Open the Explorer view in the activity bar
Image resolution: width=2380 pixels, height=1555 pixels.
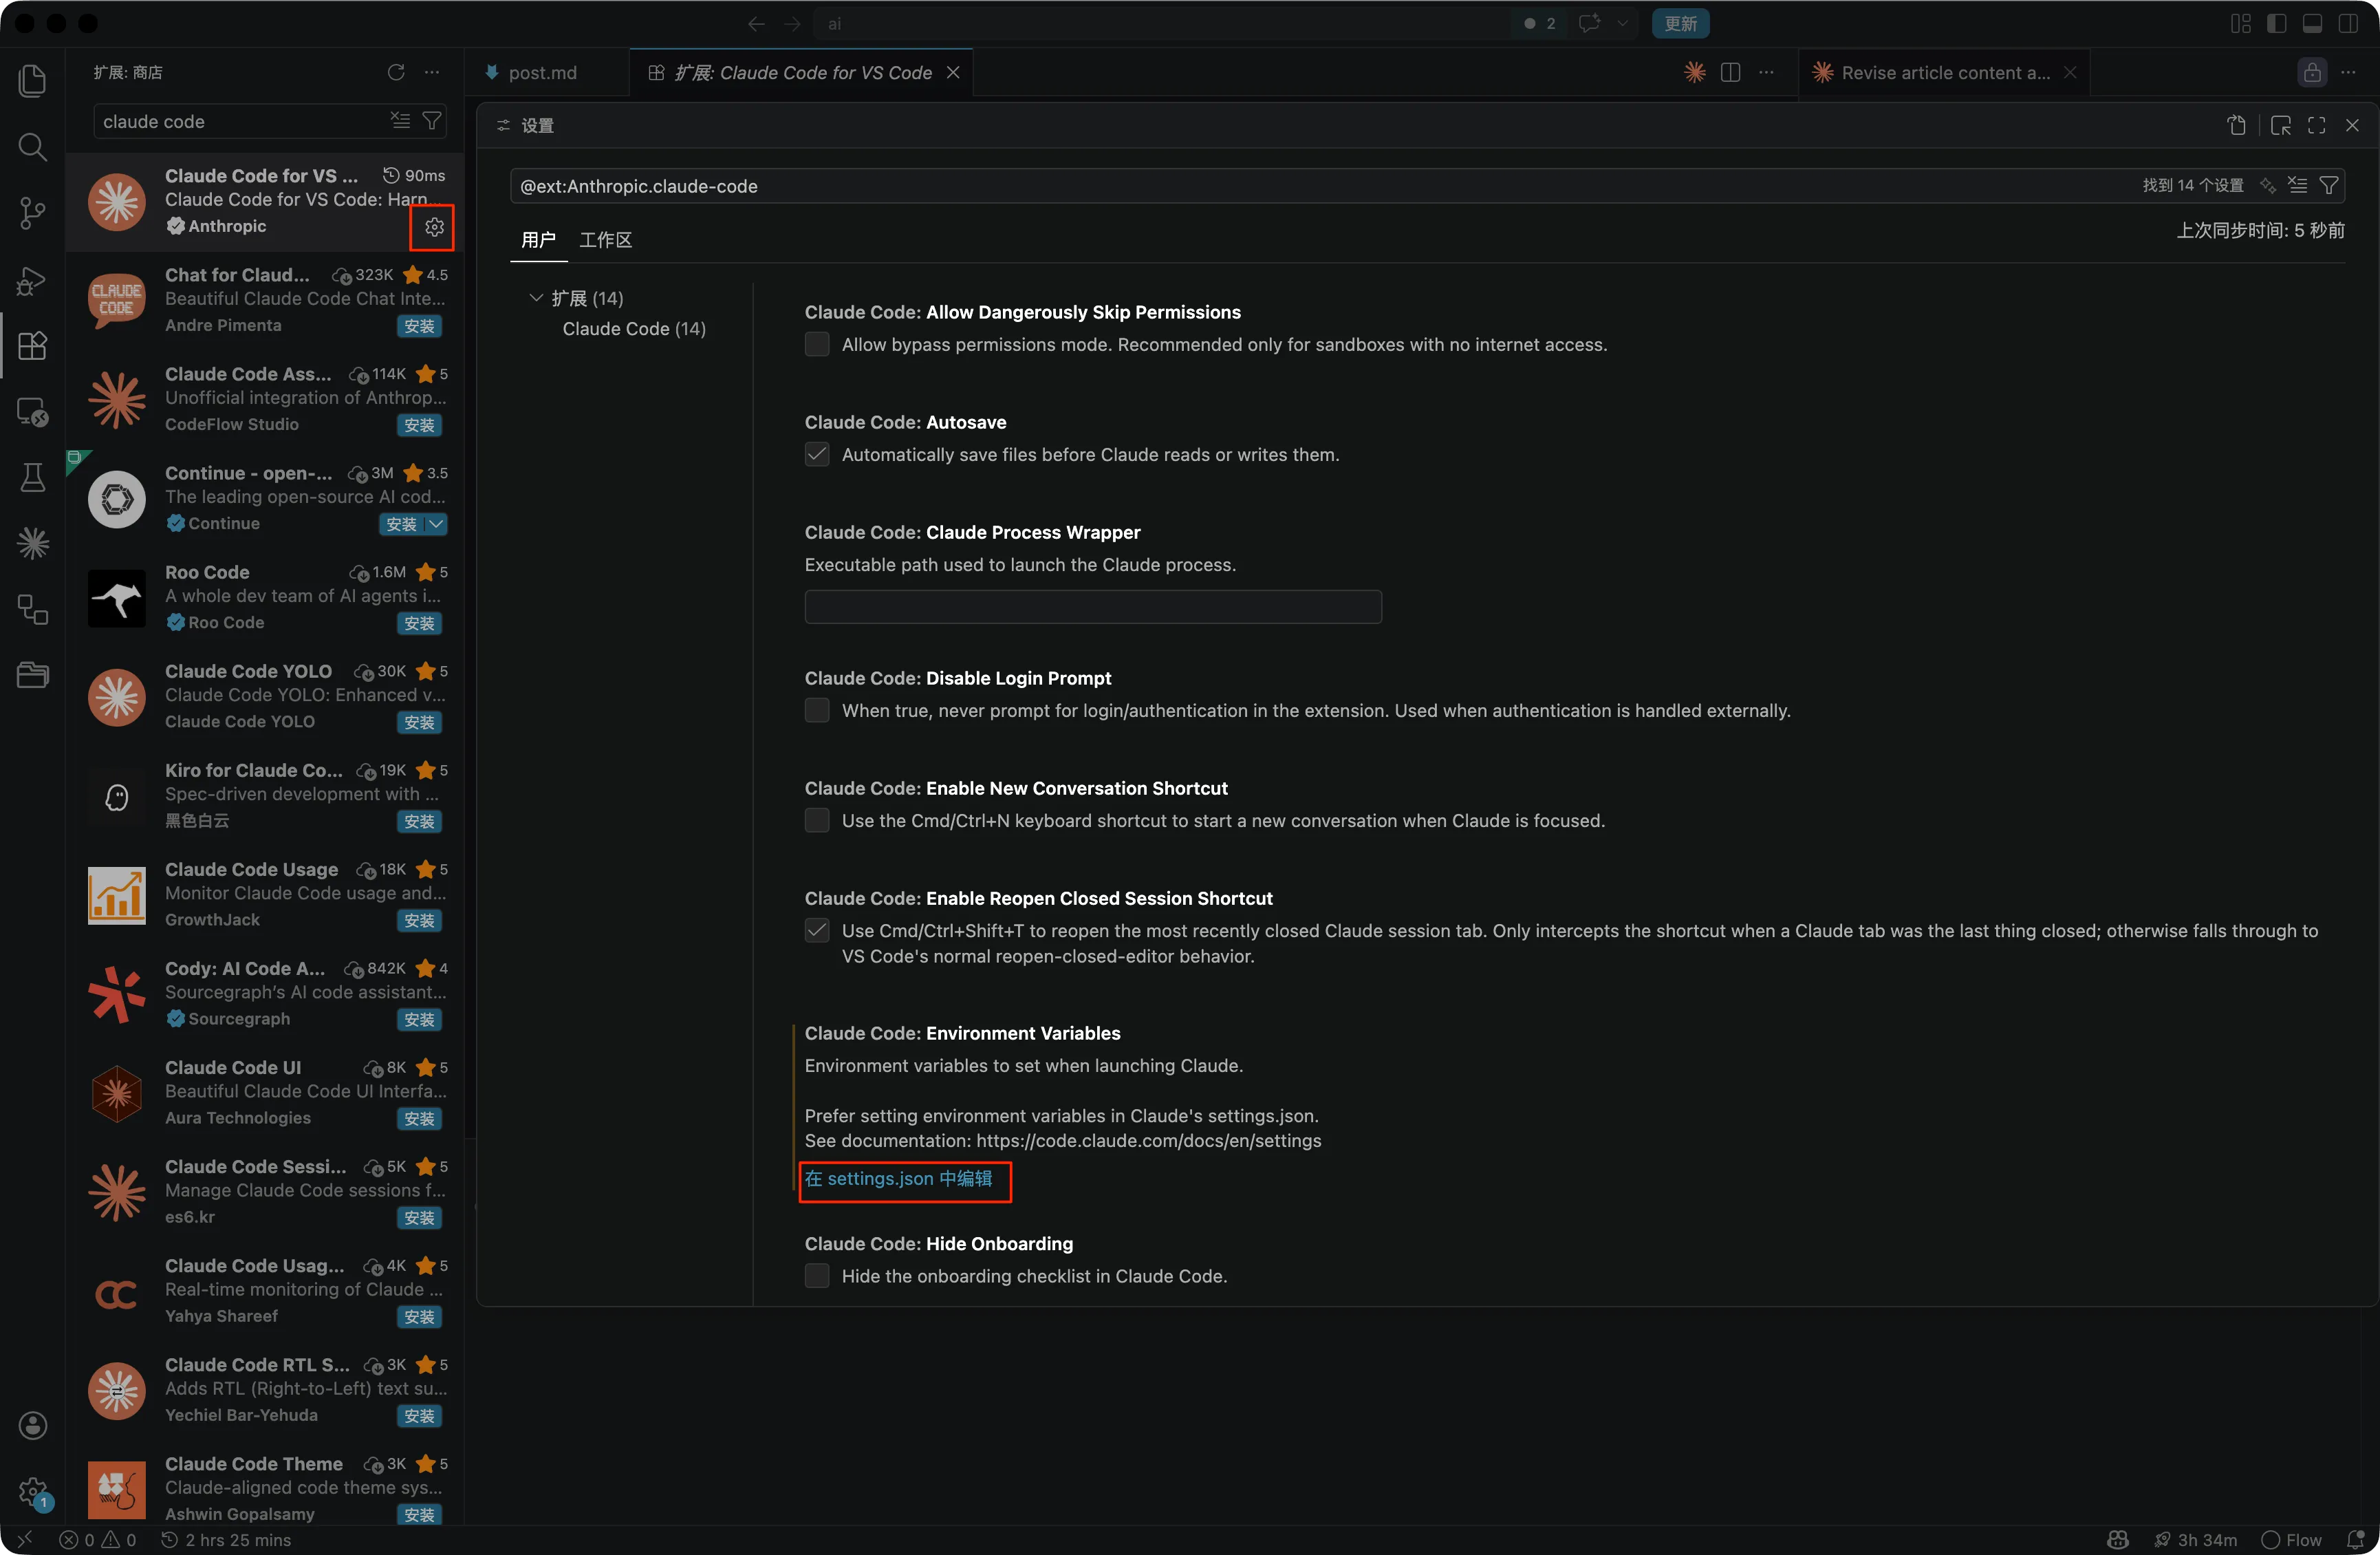pyautogui.click(x=32, y=81)
